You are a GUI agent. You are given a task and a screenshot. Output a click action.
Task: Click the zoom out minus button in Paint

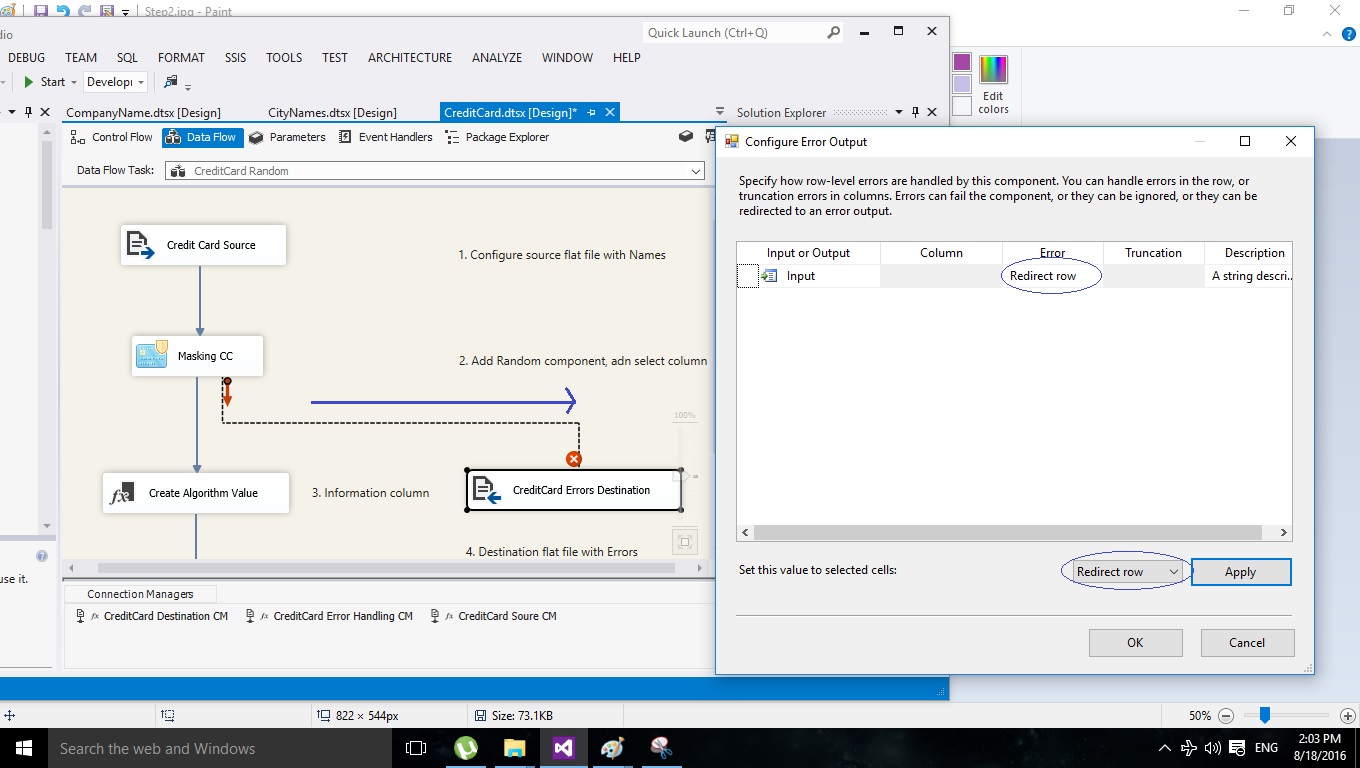(1226, 716)
